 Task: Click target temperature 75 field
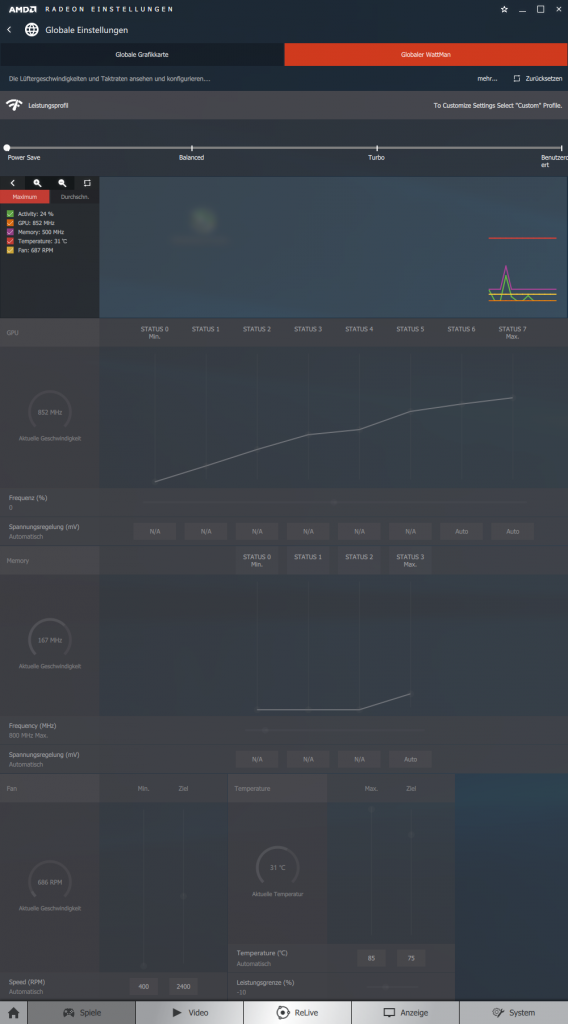pos(411,958)
